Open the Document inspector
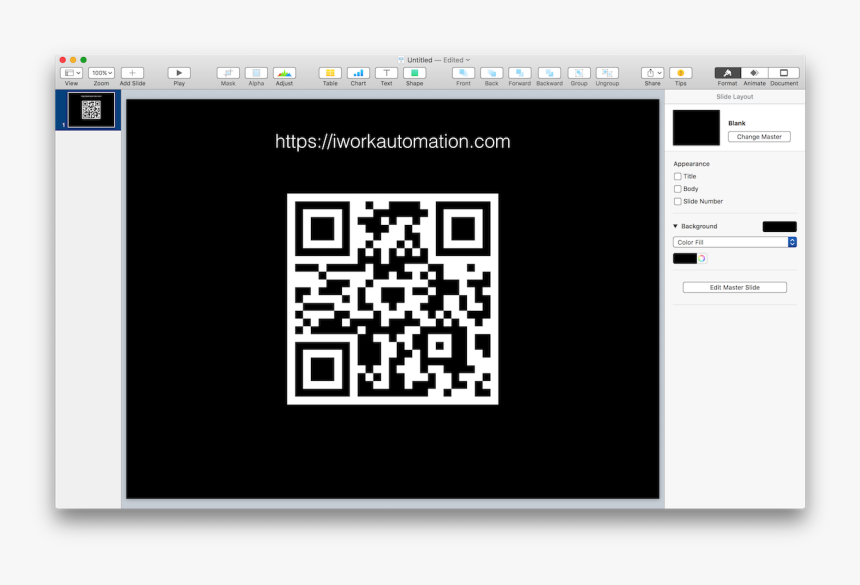The image size is (860, 585). (x=784, y=73)
